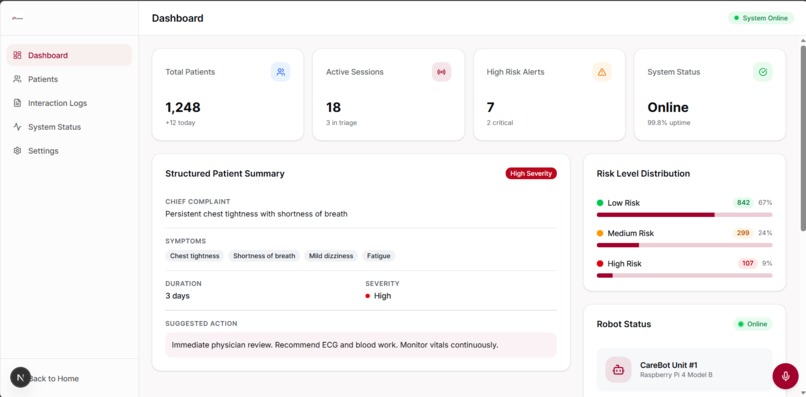806x397 pixels.
Task: Open Interaction Logs page
Action: click(69, 103)
